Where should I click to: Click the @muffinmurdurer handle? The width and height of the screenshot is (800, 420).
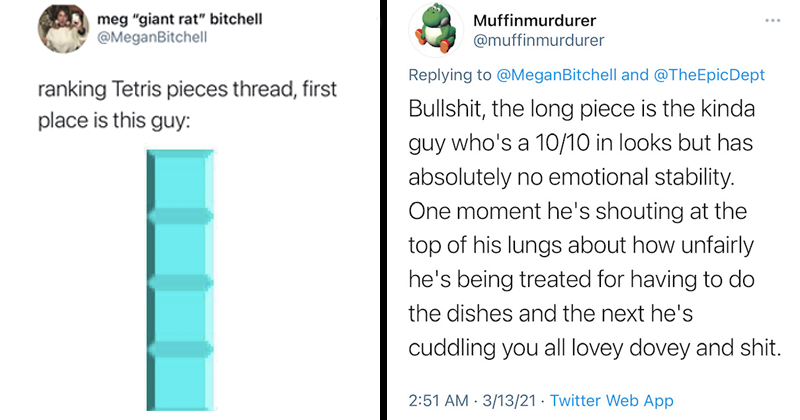(530, 40)
